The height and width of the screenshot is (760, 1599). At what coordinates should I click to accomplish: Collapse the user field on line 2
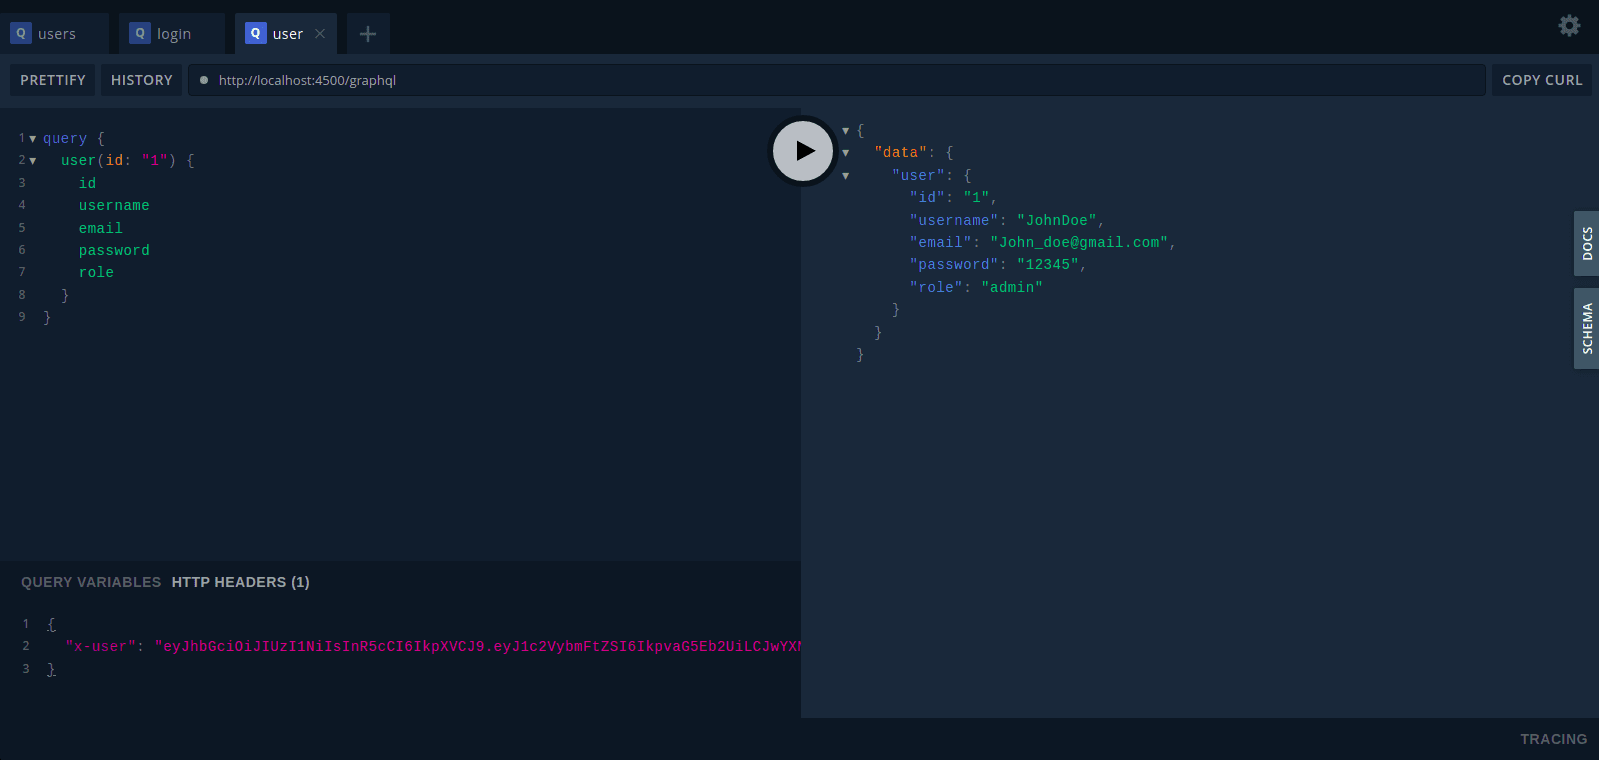click(x=33, y=161)
